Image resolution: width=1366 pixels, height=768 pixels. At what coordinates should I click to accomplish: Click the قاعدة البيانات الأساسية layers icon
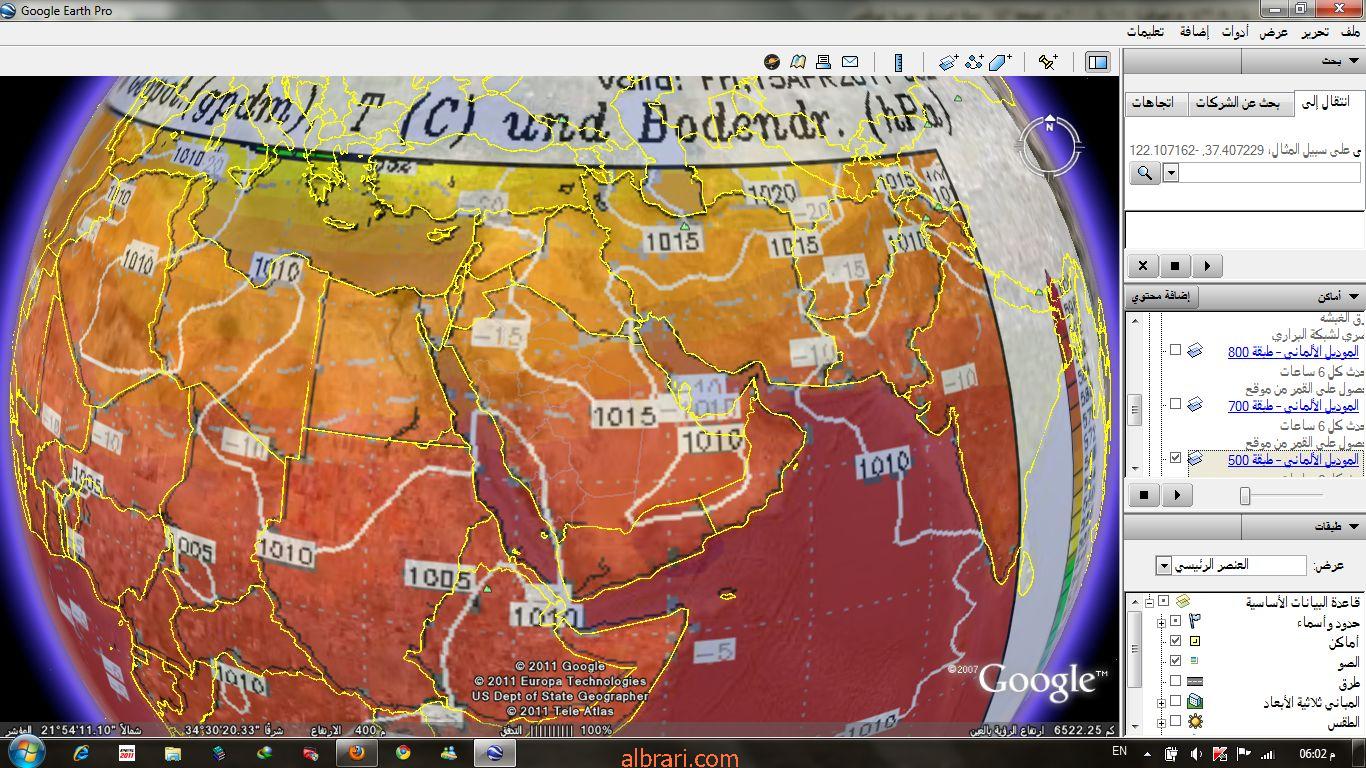pyautogui.click(x=1183, y=602)
